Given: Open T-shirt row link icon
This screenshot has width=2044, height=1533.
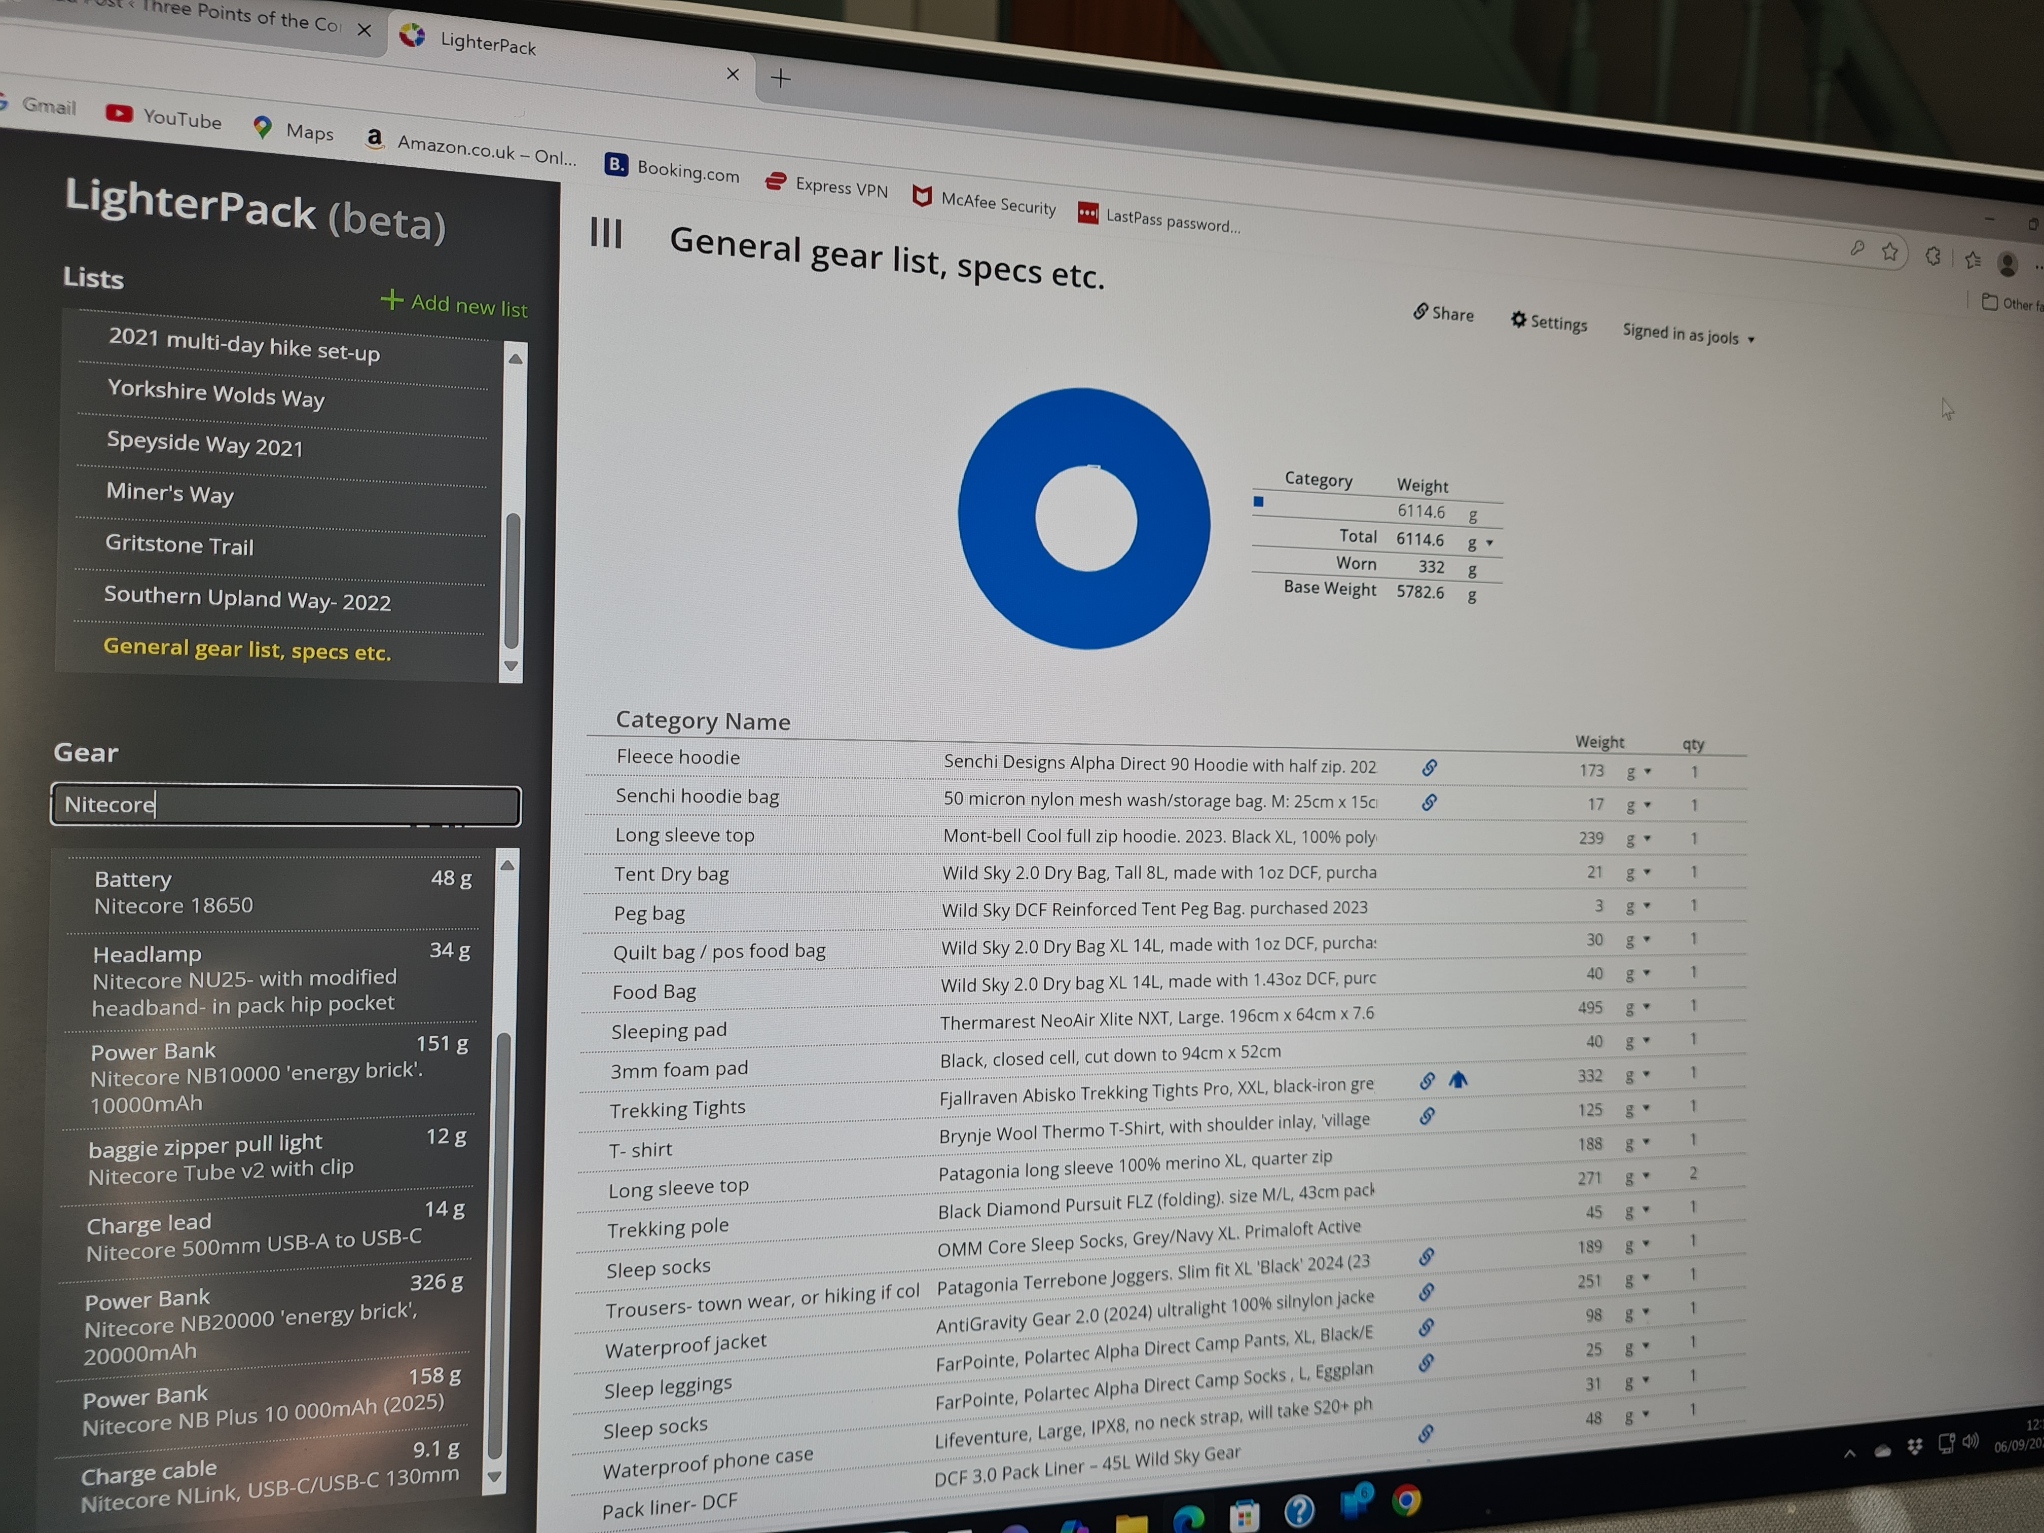Looking at the screenshot, I should click(x=1427, y=1116).
